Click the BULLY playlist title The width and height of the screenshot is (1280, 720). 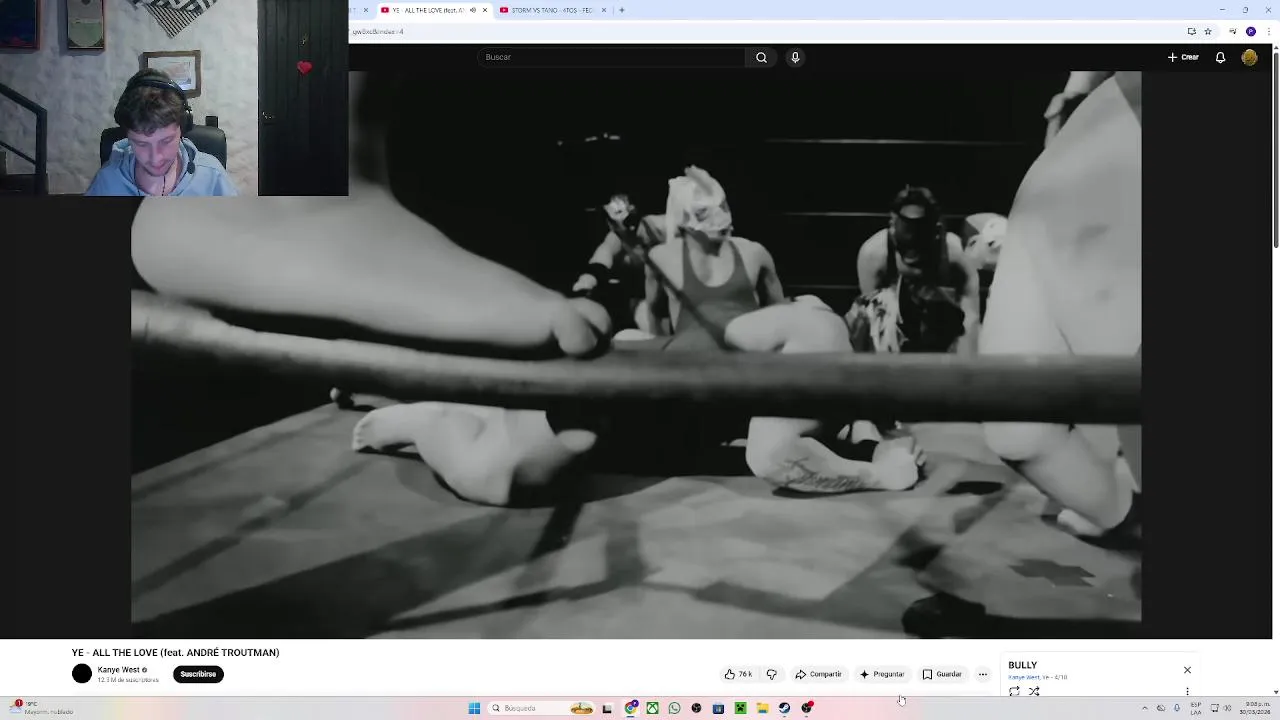(x=1022, y=665)
